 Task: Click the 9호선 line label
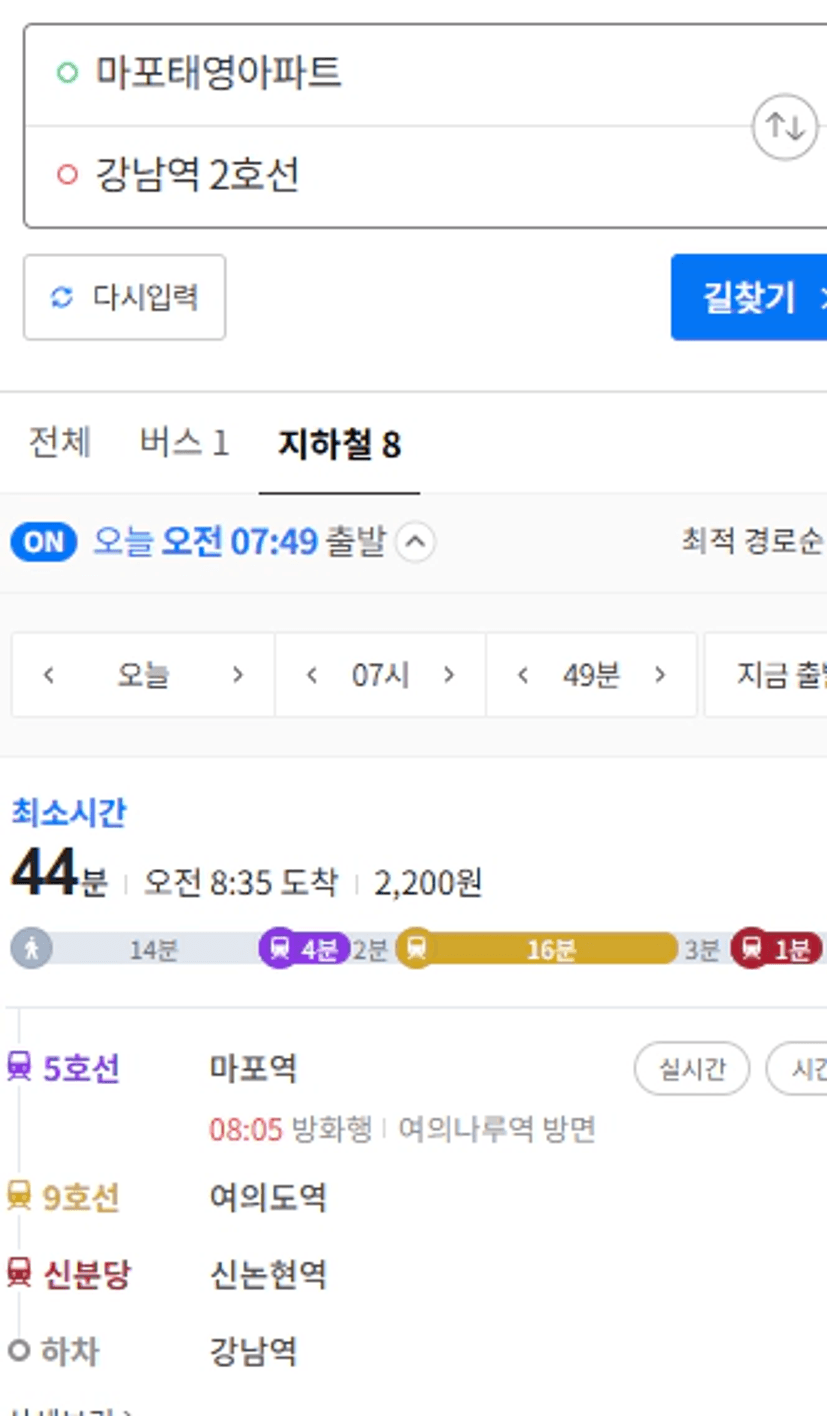tap(81, 1196)
